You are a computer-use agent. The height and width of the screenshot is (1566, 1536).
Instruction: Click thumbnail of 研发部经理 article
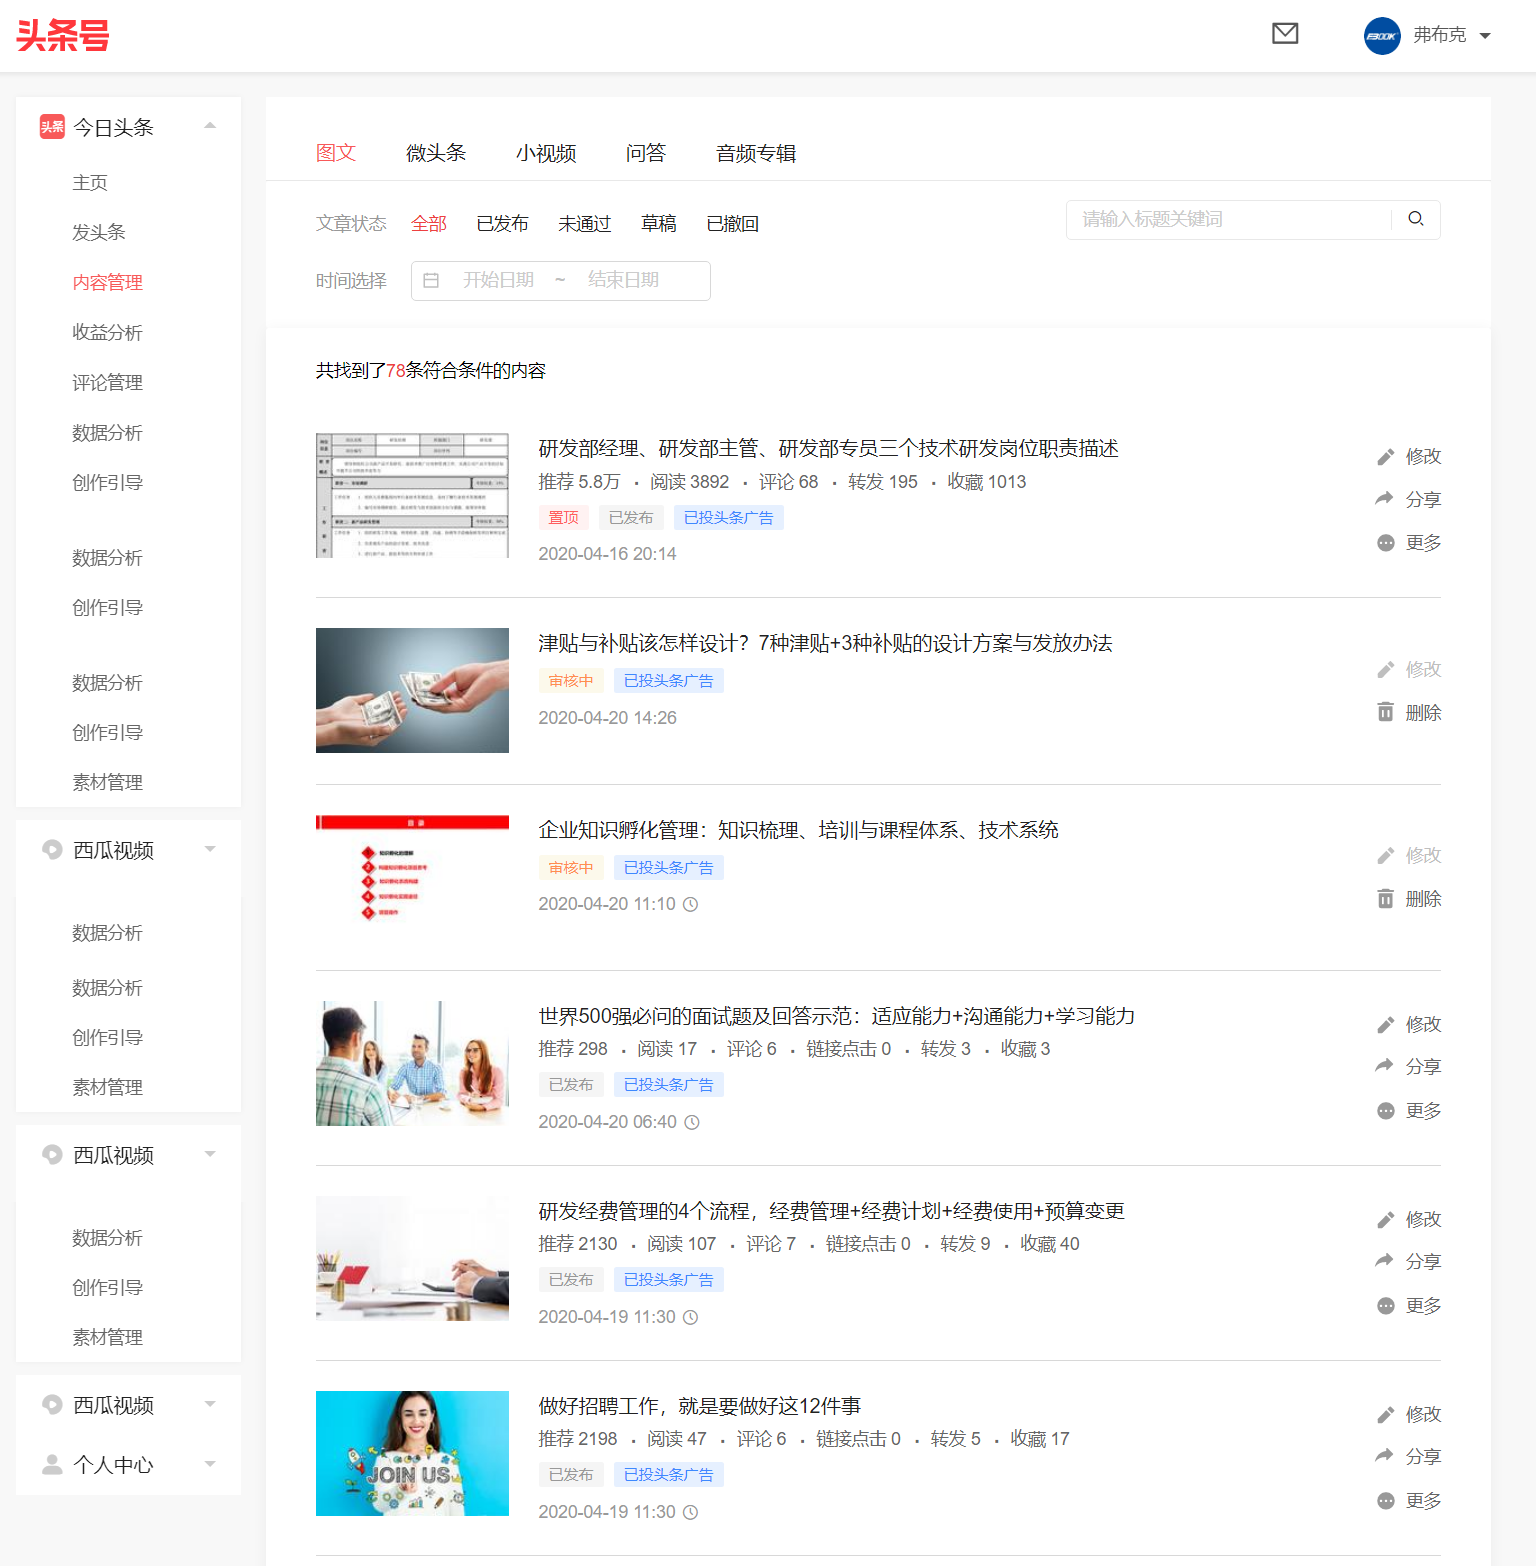click(412, 495)
